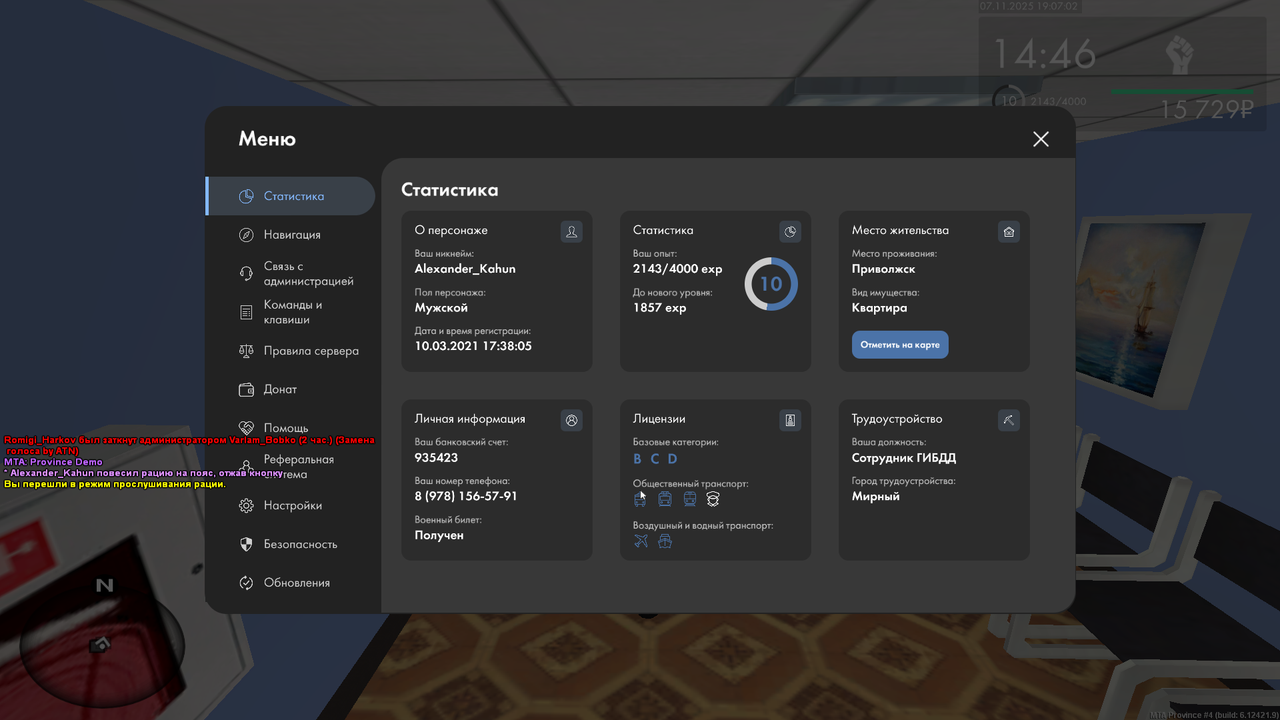Select the airplane icon under Воздушный транспорт

point(640,540)
